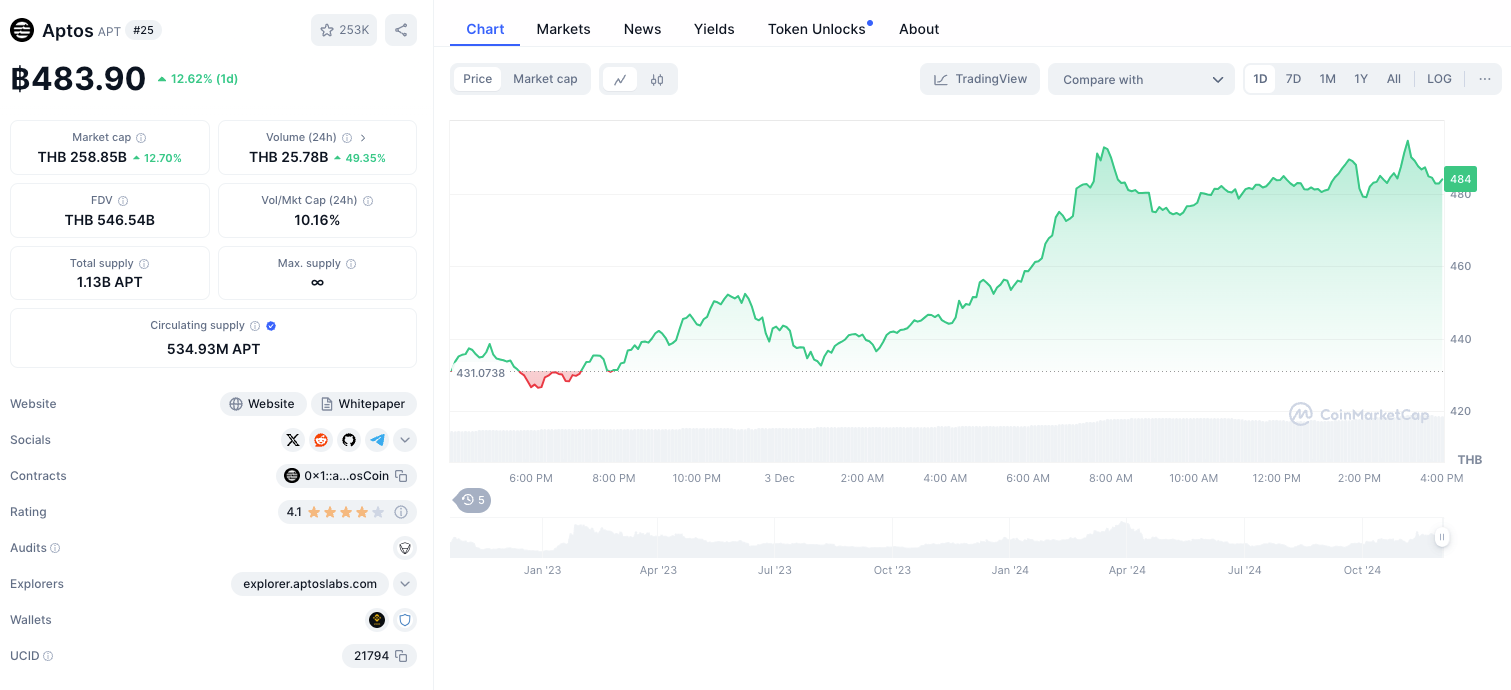Click the share icon next to watchlist
Viewport: 1511px width, 690px height.
tap(401, 30)
